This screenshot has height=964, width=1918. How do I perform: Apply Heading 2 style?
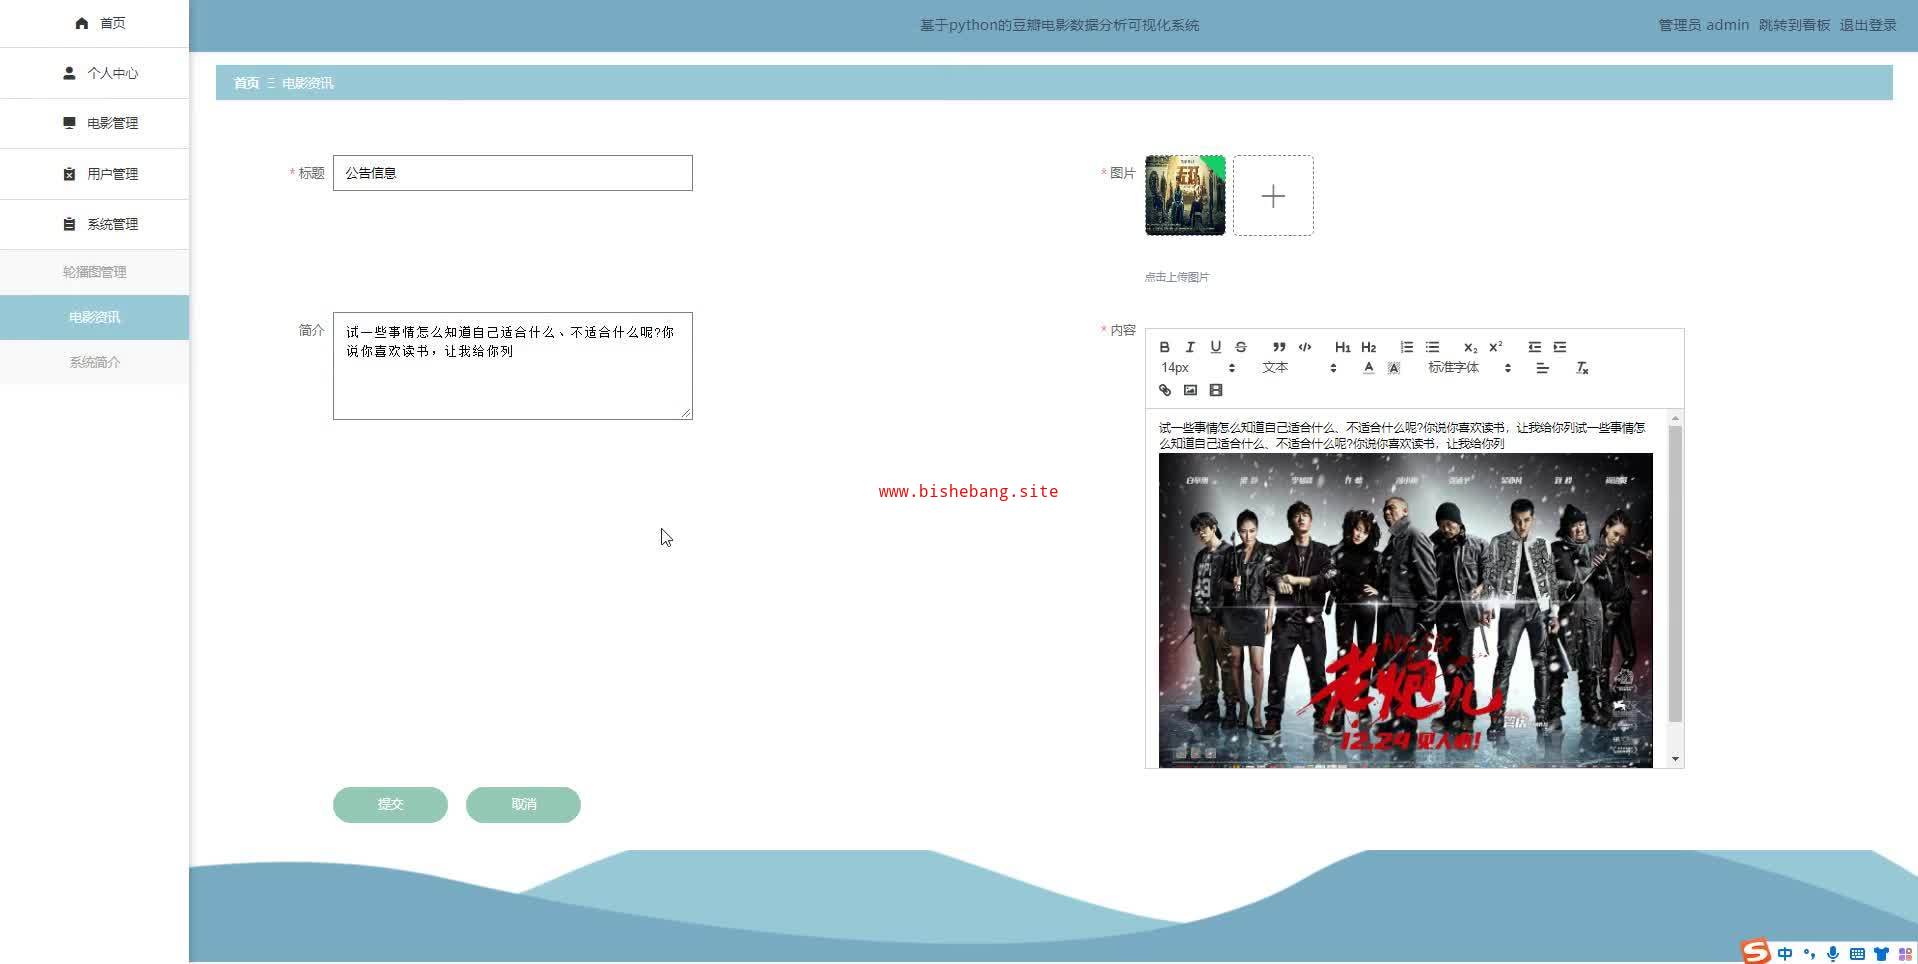pyautogui.click(x=1369, y=347)
